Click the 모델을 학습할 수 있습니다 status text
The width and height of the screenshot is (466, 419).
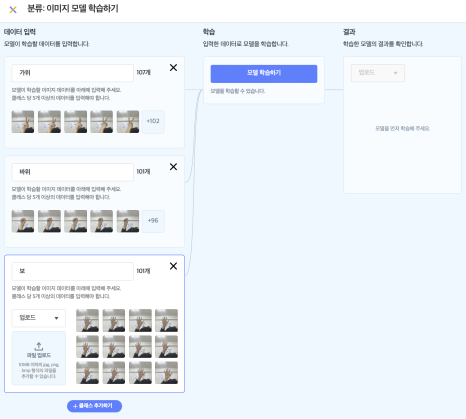238,91
